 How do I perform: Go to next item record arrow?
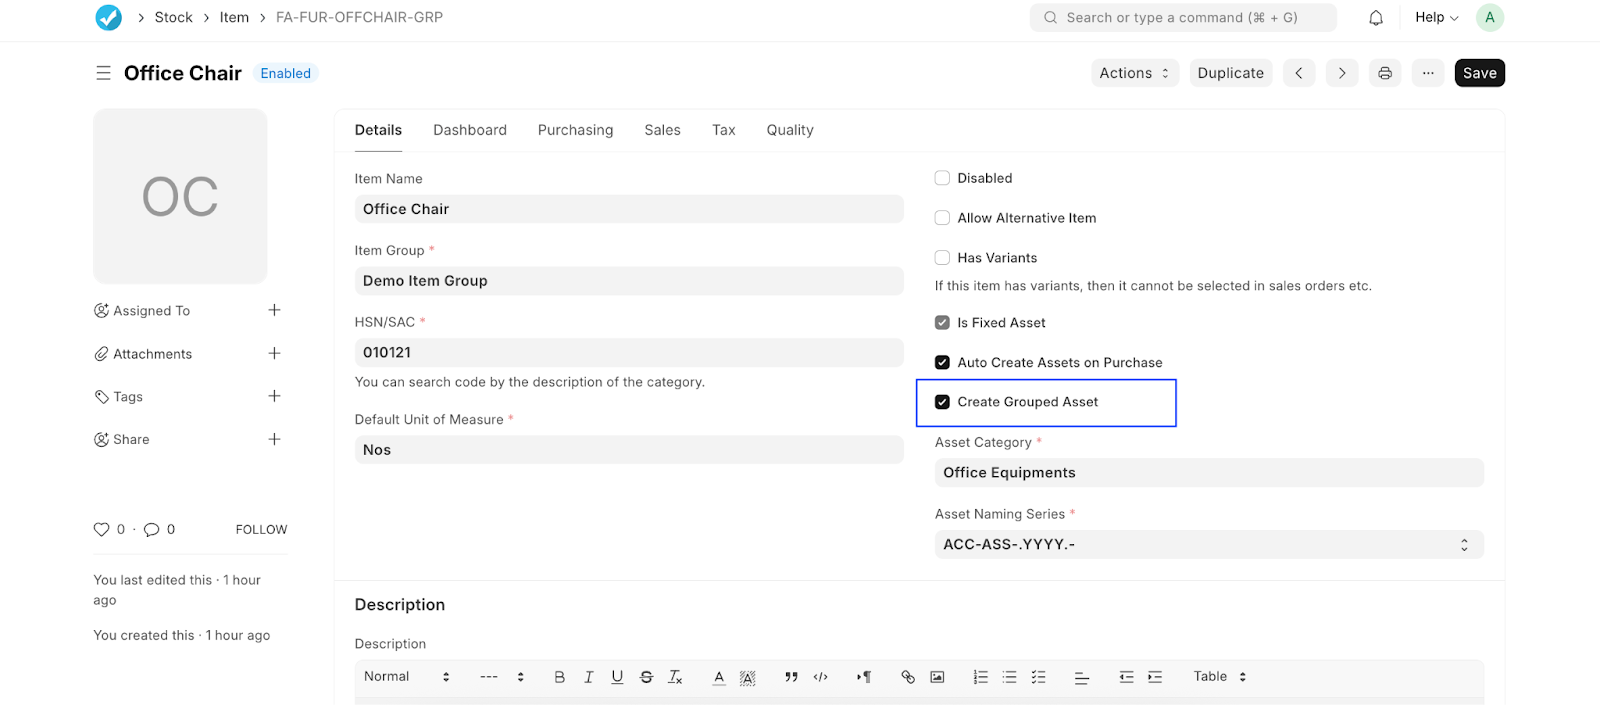click(1342, 73)
